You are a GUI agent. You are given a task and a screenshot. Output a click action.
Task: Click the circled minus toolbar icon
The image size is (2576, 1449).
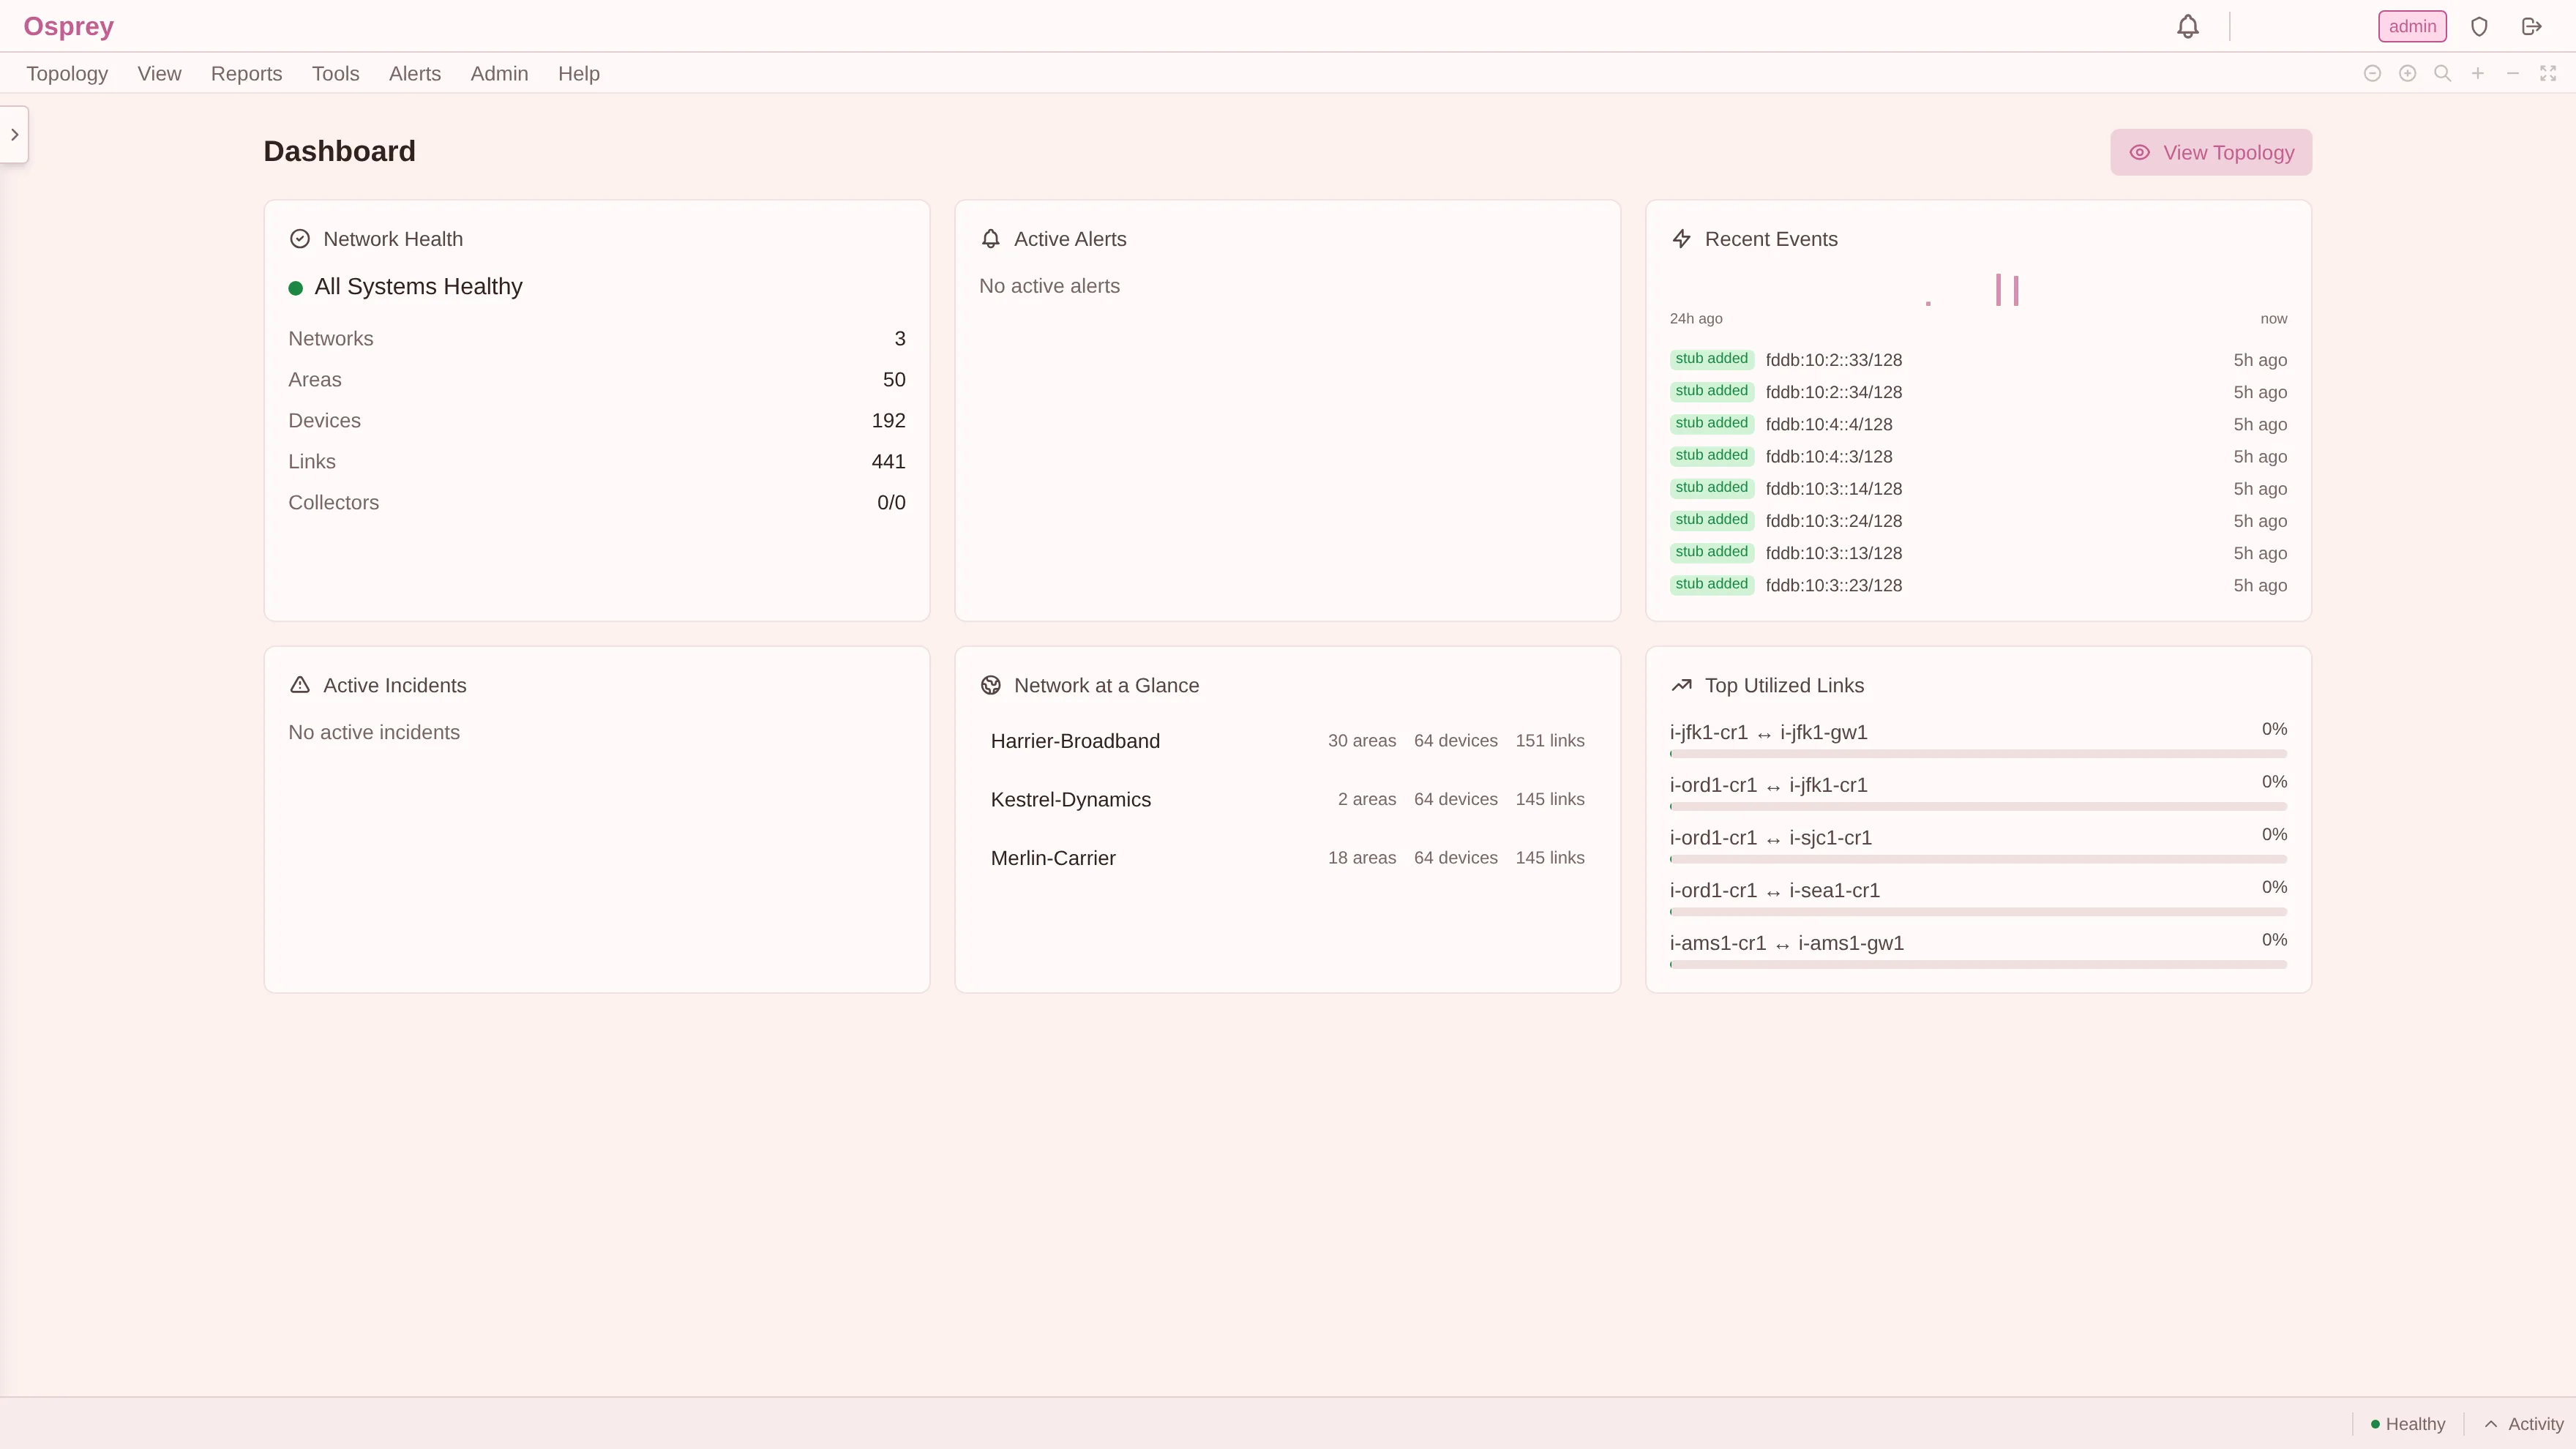pyautogui.click(x=2372, y=73)
